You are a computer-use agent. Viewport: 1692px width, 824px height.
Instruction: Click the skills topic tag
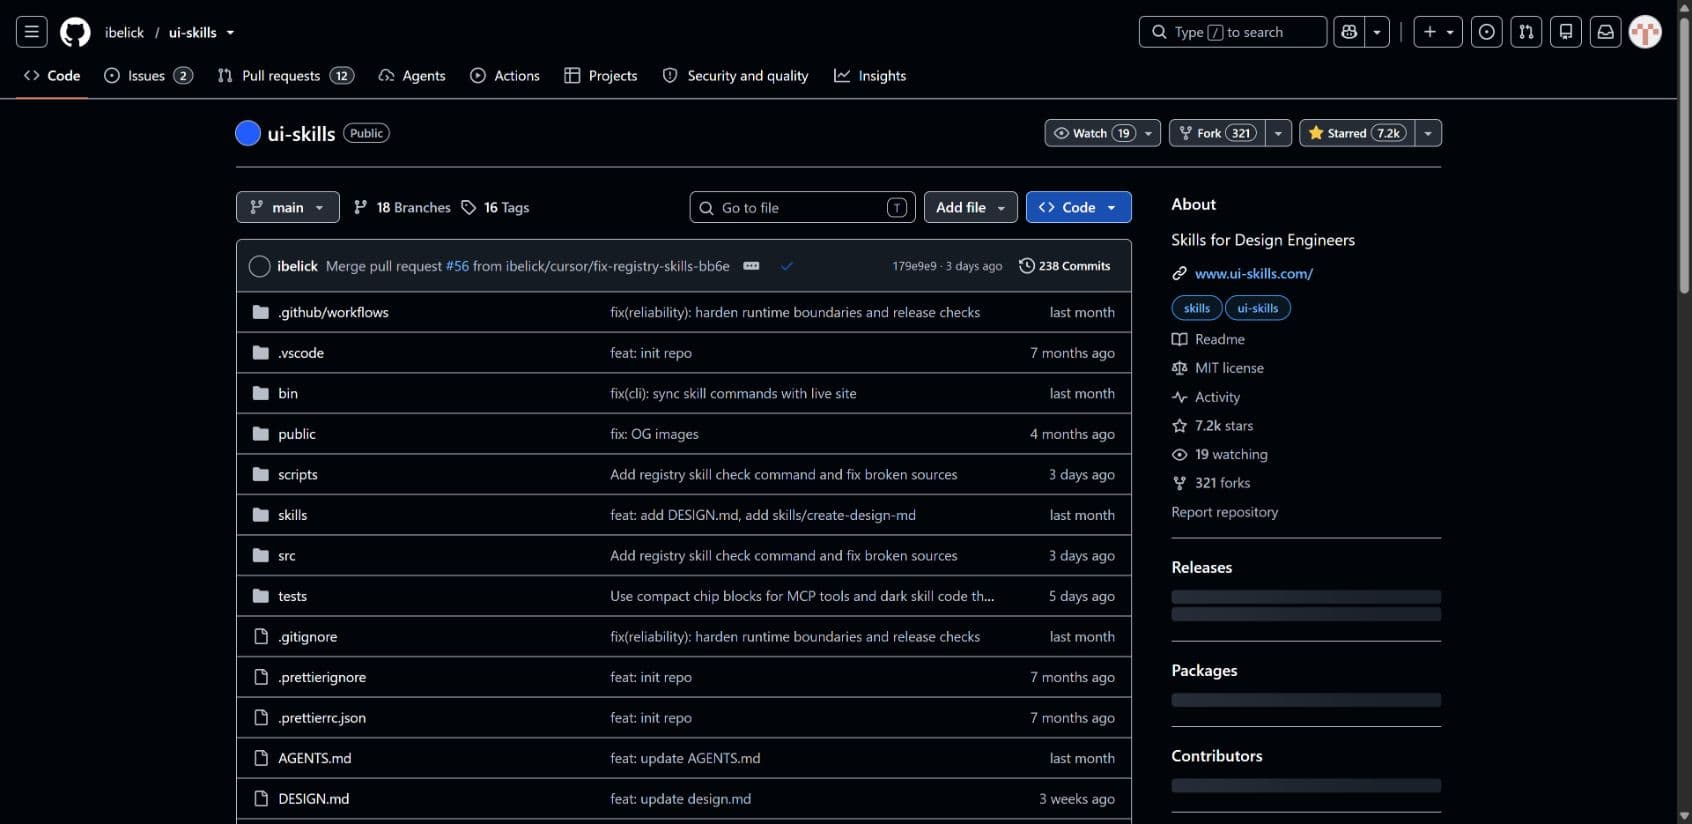(x=1197, y=308)
